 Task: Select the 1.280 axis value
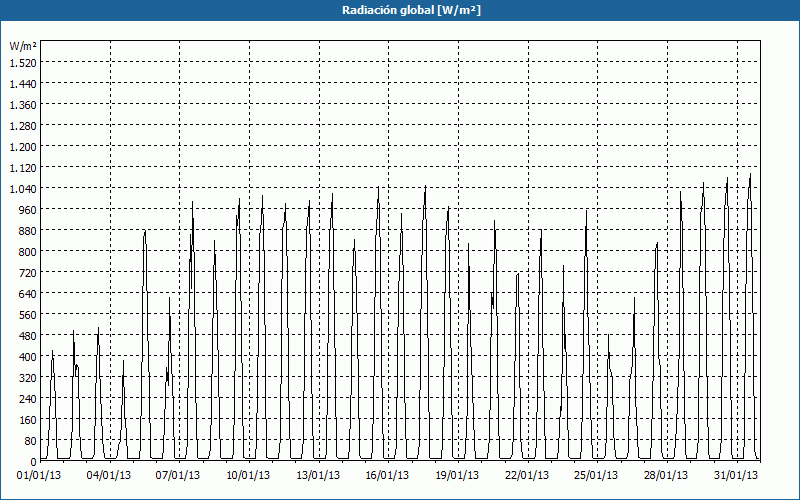23,126
